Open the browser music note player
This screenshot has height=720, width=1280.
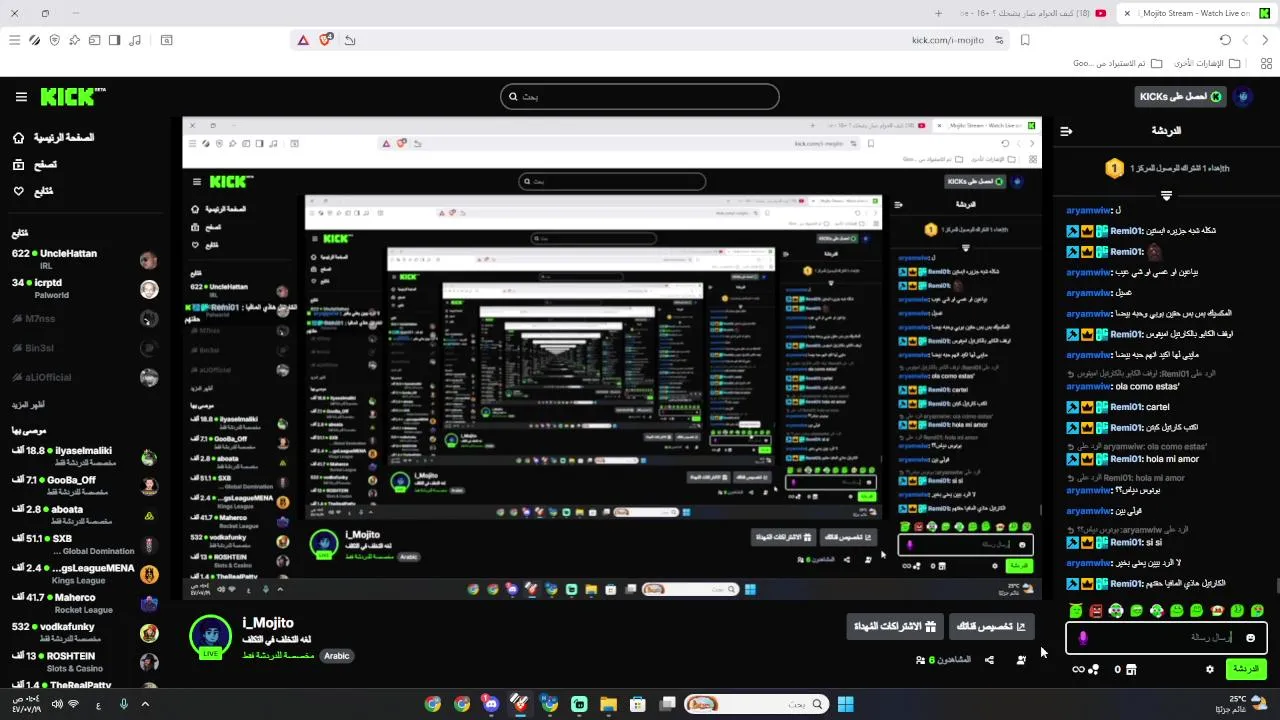click(135, 40)
